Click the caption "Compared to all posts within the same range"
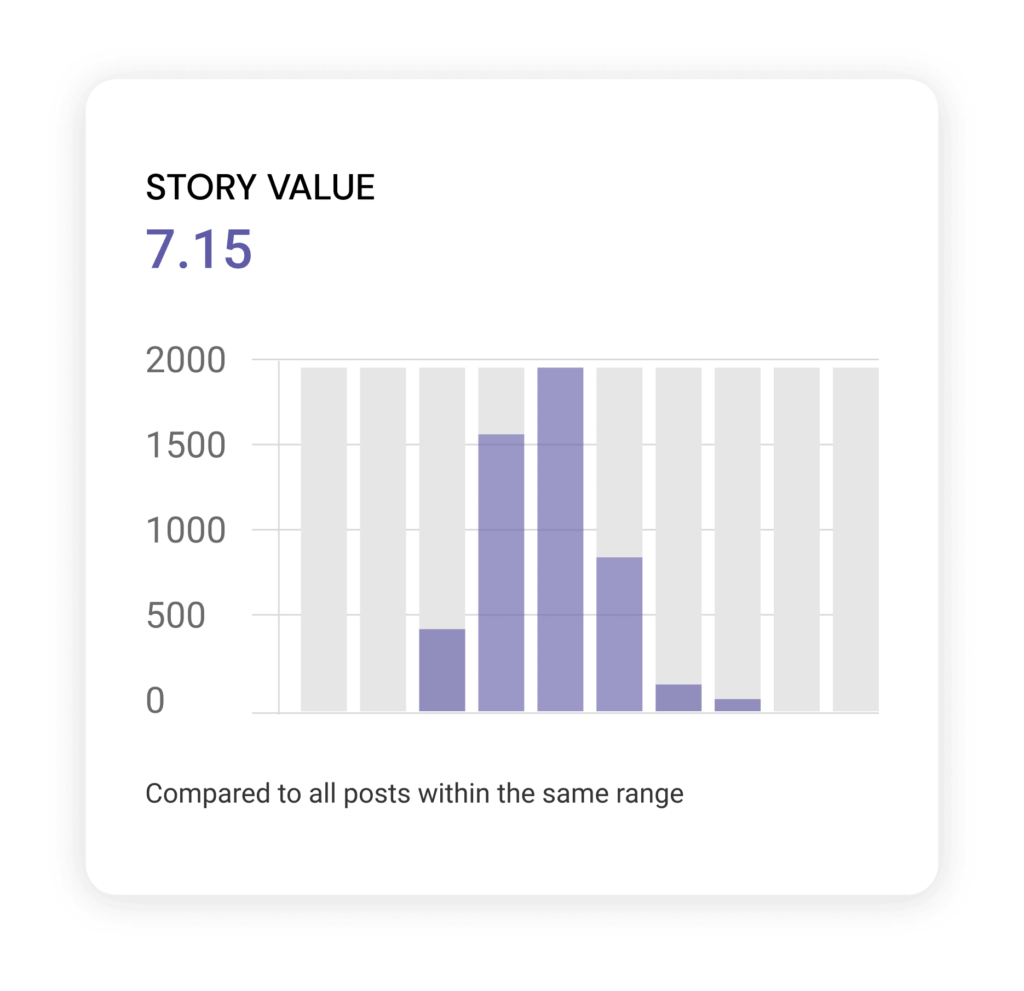1024x991 pixels. (x=414, y=795)
